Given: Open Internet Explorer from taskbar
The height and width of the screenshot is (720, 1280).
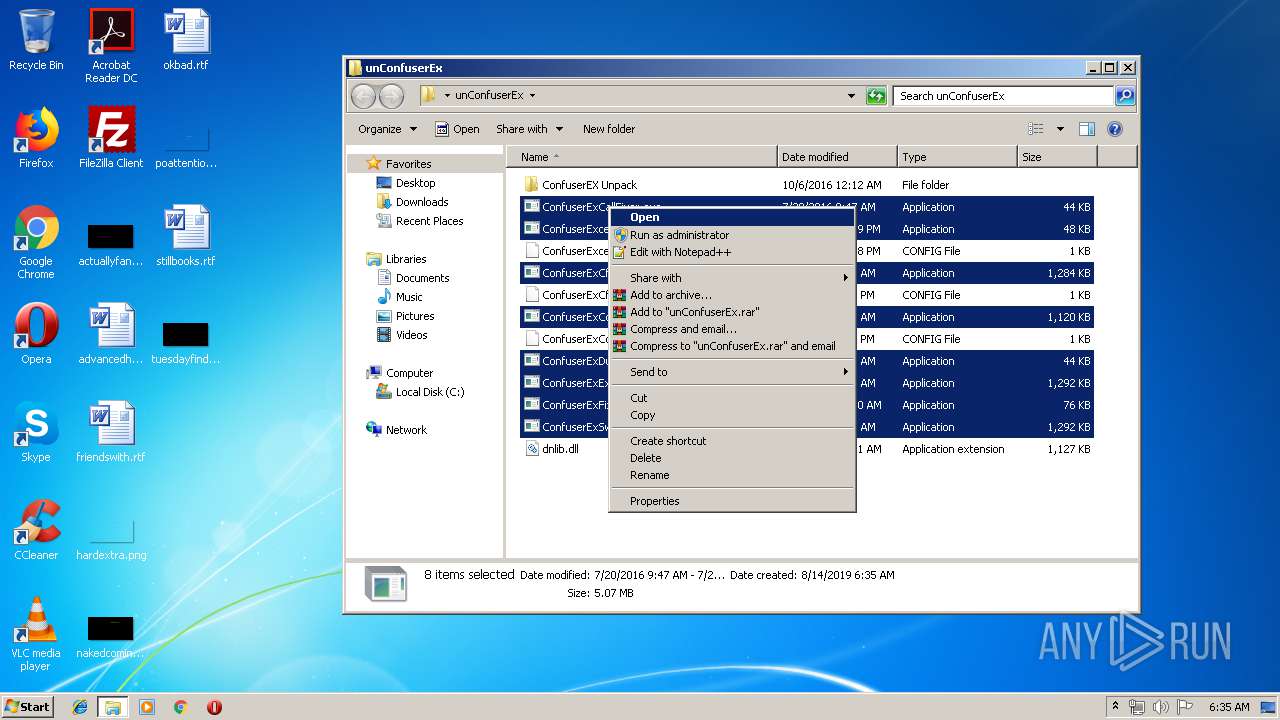Looking at the screenshot, I should point(80,707).
